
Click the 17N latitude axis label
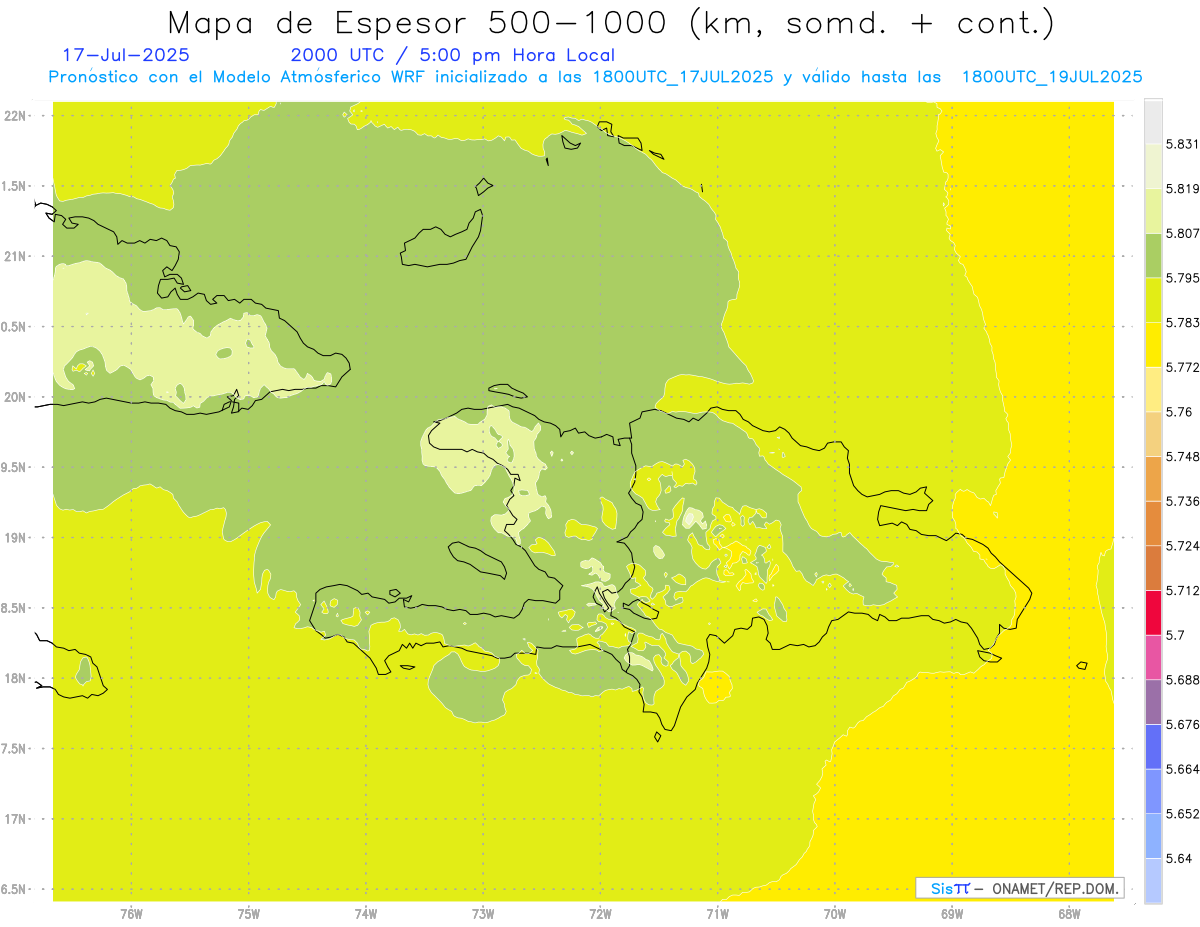15,819
